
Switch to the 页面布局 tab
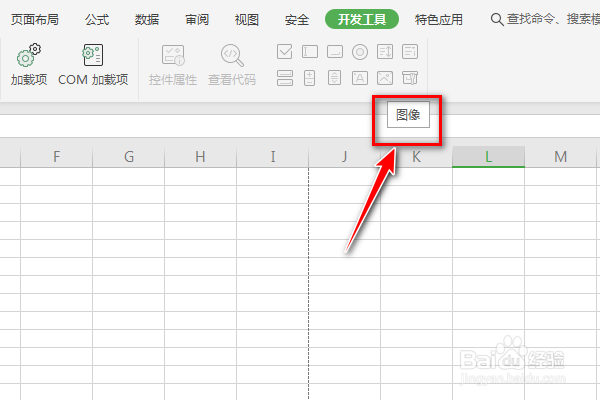[35, 19]
